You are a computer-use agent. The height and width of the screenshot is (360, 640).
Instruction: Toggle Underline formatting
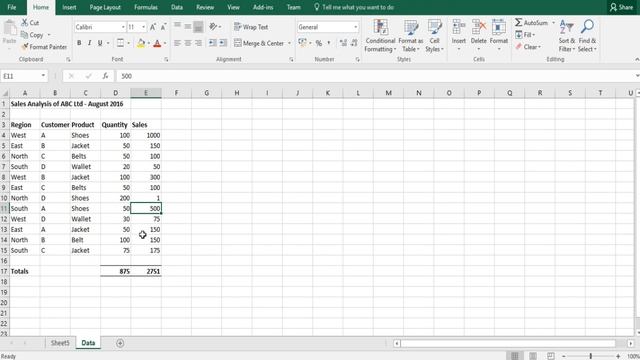coord(100,43)
